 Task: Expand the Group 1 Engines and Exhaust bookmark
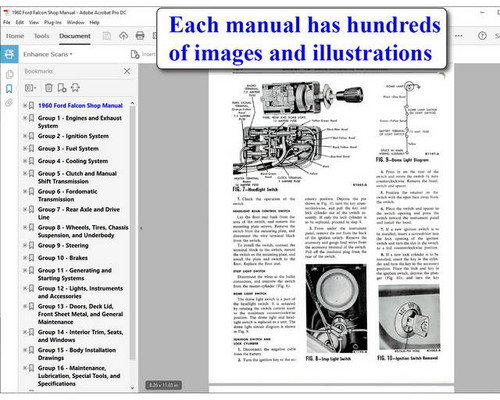(x=25, y=118)
